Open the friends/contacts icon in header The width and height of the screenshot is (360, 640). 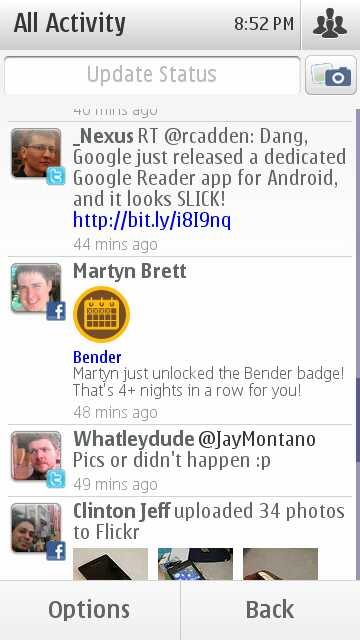330,24
